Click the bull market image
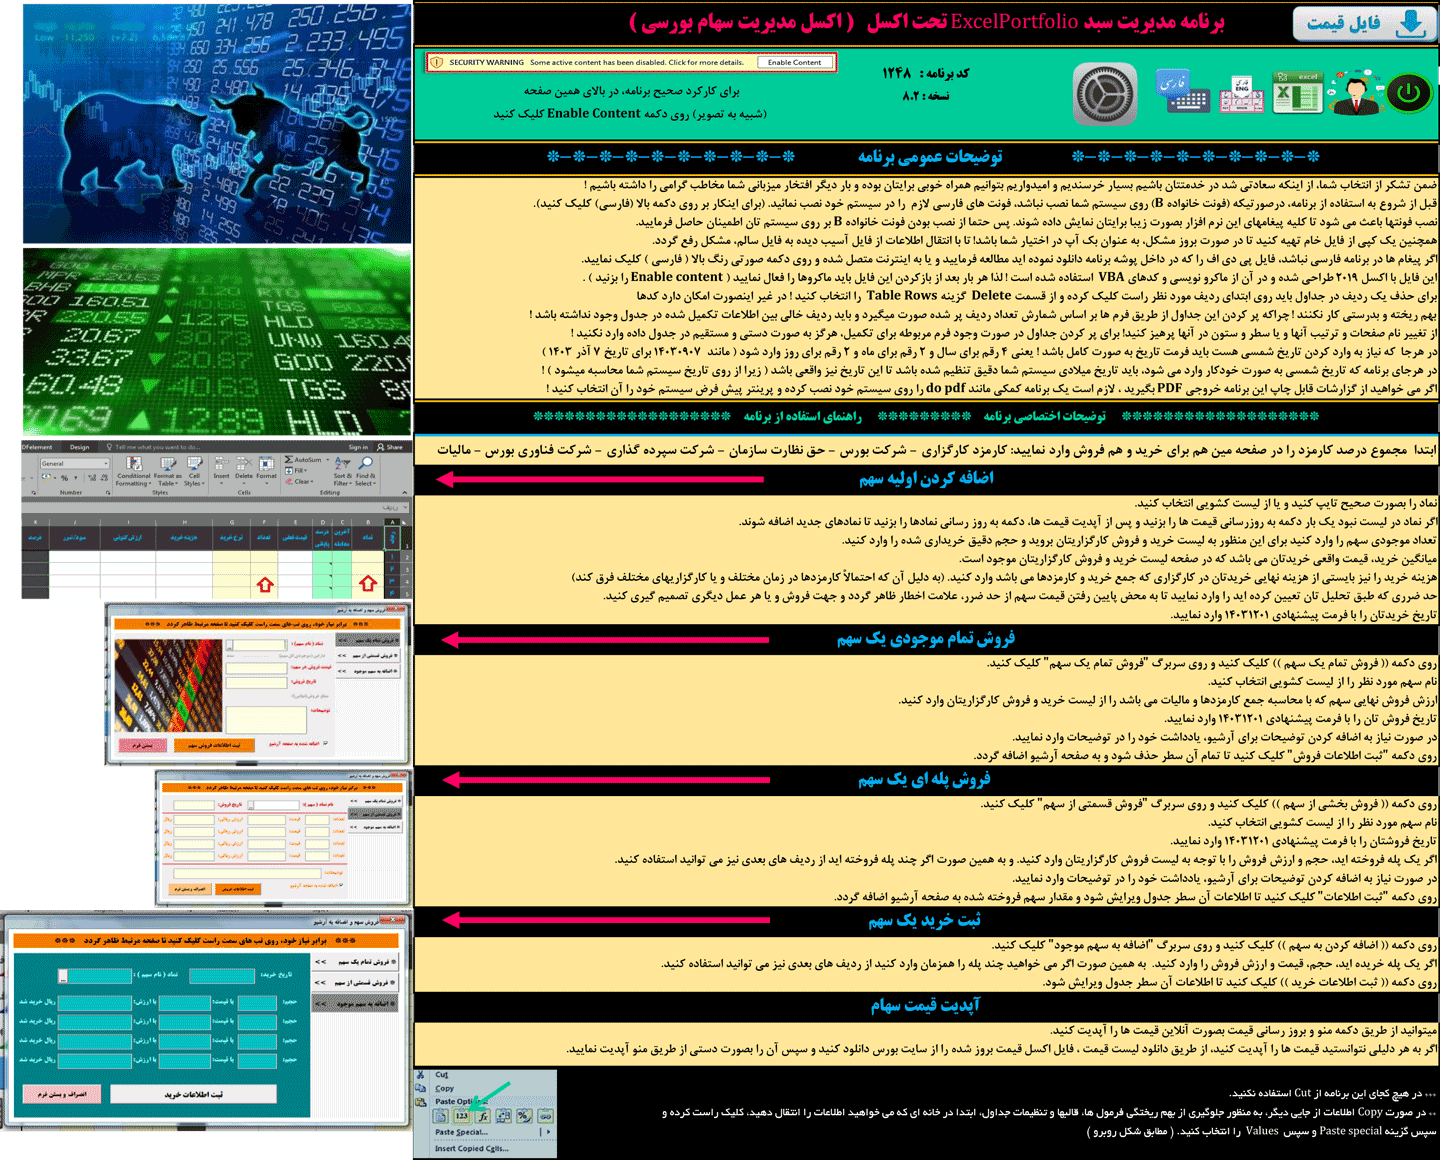 [217, 124]
